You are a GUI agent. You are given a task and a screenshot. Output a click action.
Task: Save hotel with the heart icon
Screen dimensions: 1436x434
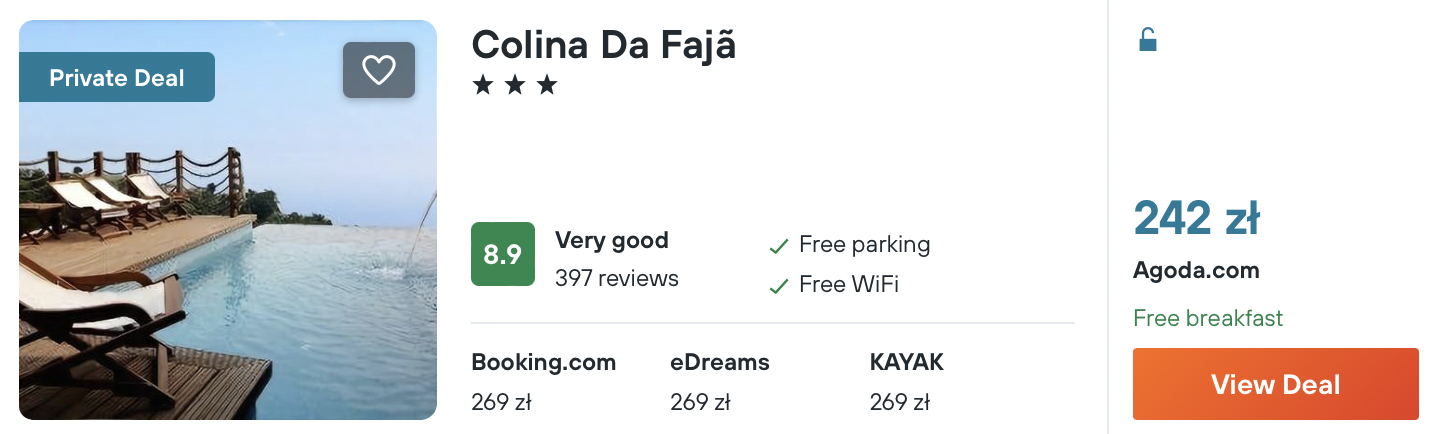(x=378, y=70)
